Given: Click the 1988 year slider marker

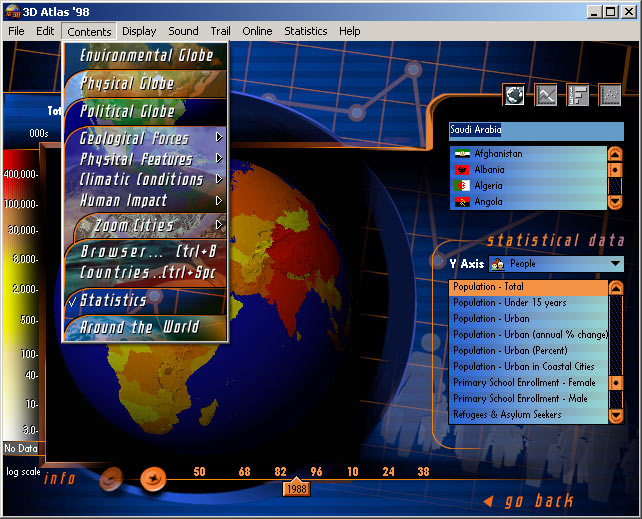Looking at the screenshot, I should 296,487.
